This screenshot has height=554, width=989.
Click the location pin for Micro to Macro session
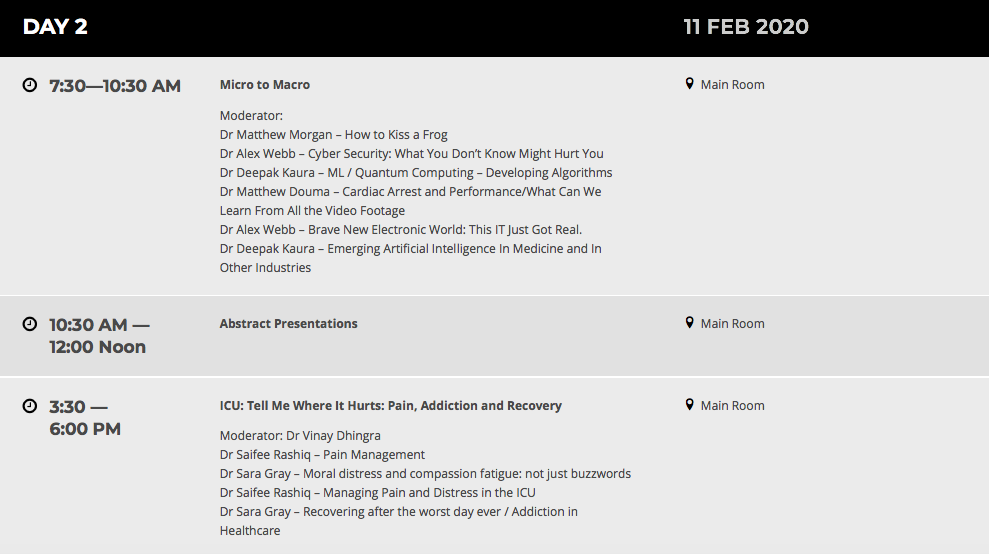(x=689, y=84)
